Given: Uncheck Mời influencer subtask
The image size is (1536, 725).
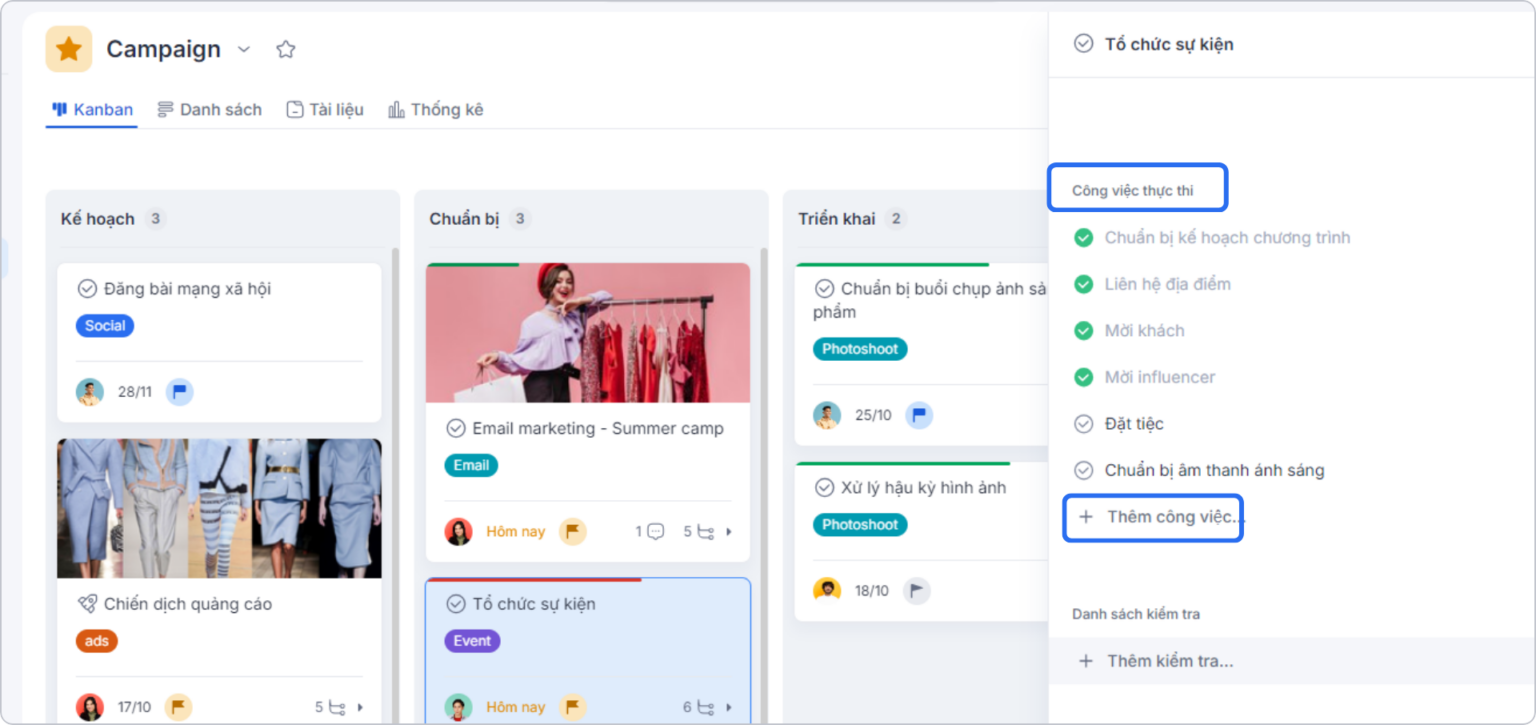Looking at the screenshot, I should pos(1083,377).
